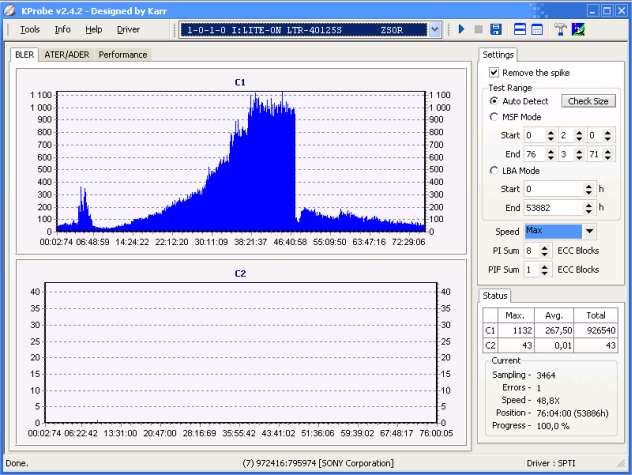This screenshot has height=475, width=632.
Task: Open the Tools menu
Action: coord(30,29)
